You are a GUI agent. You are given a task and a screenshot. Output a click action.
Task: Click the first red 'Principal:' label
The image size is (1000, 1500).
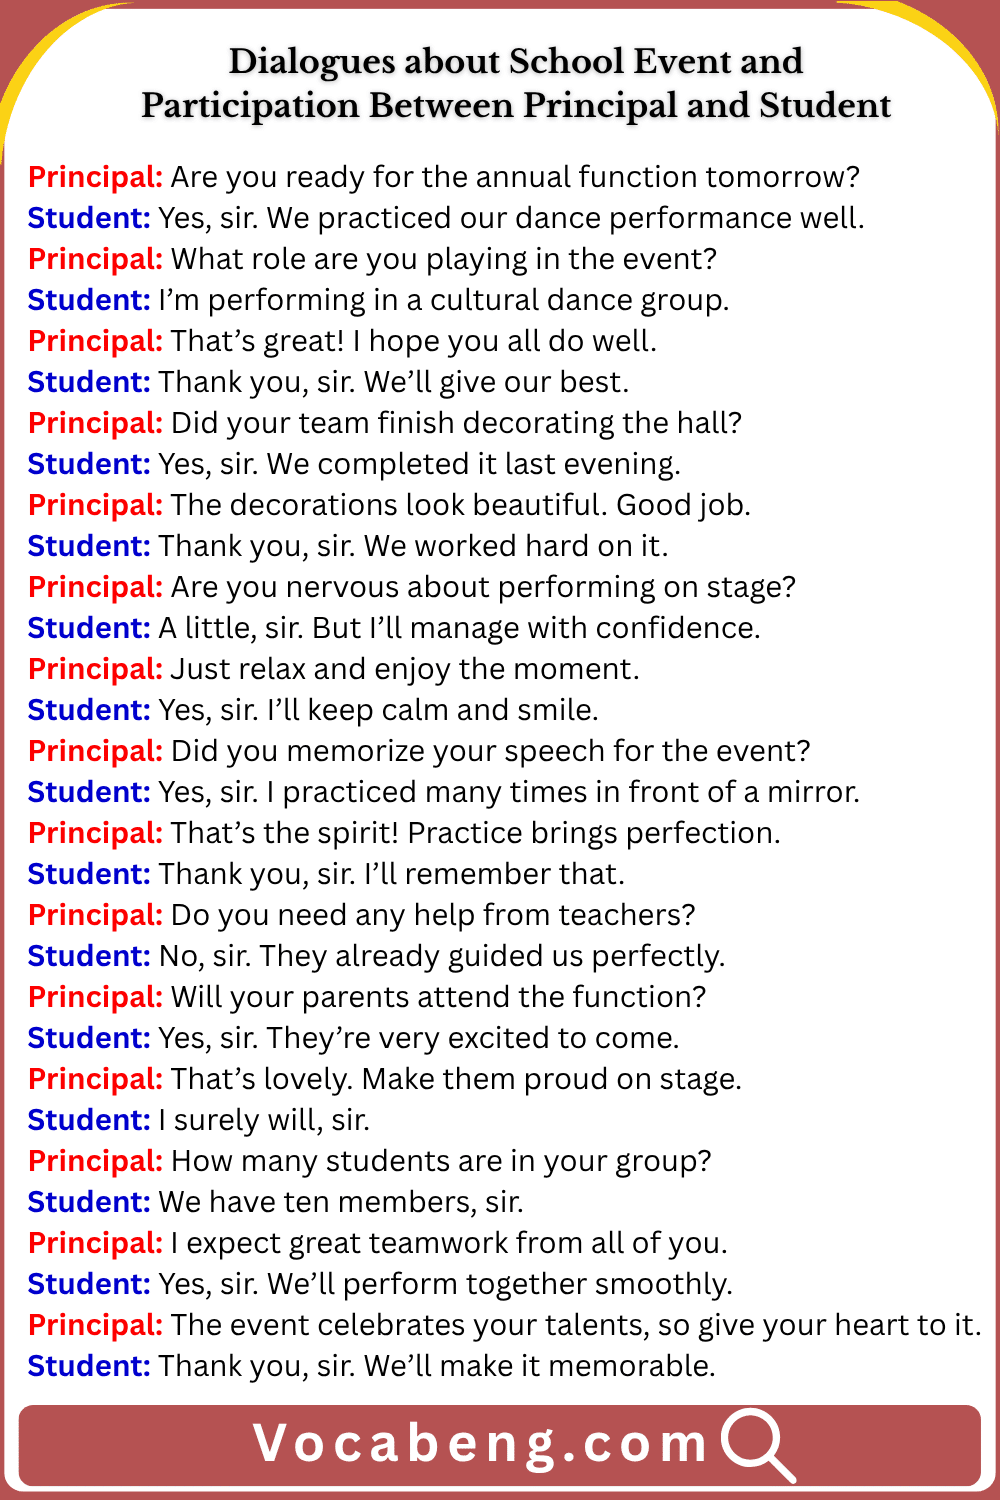95,178
